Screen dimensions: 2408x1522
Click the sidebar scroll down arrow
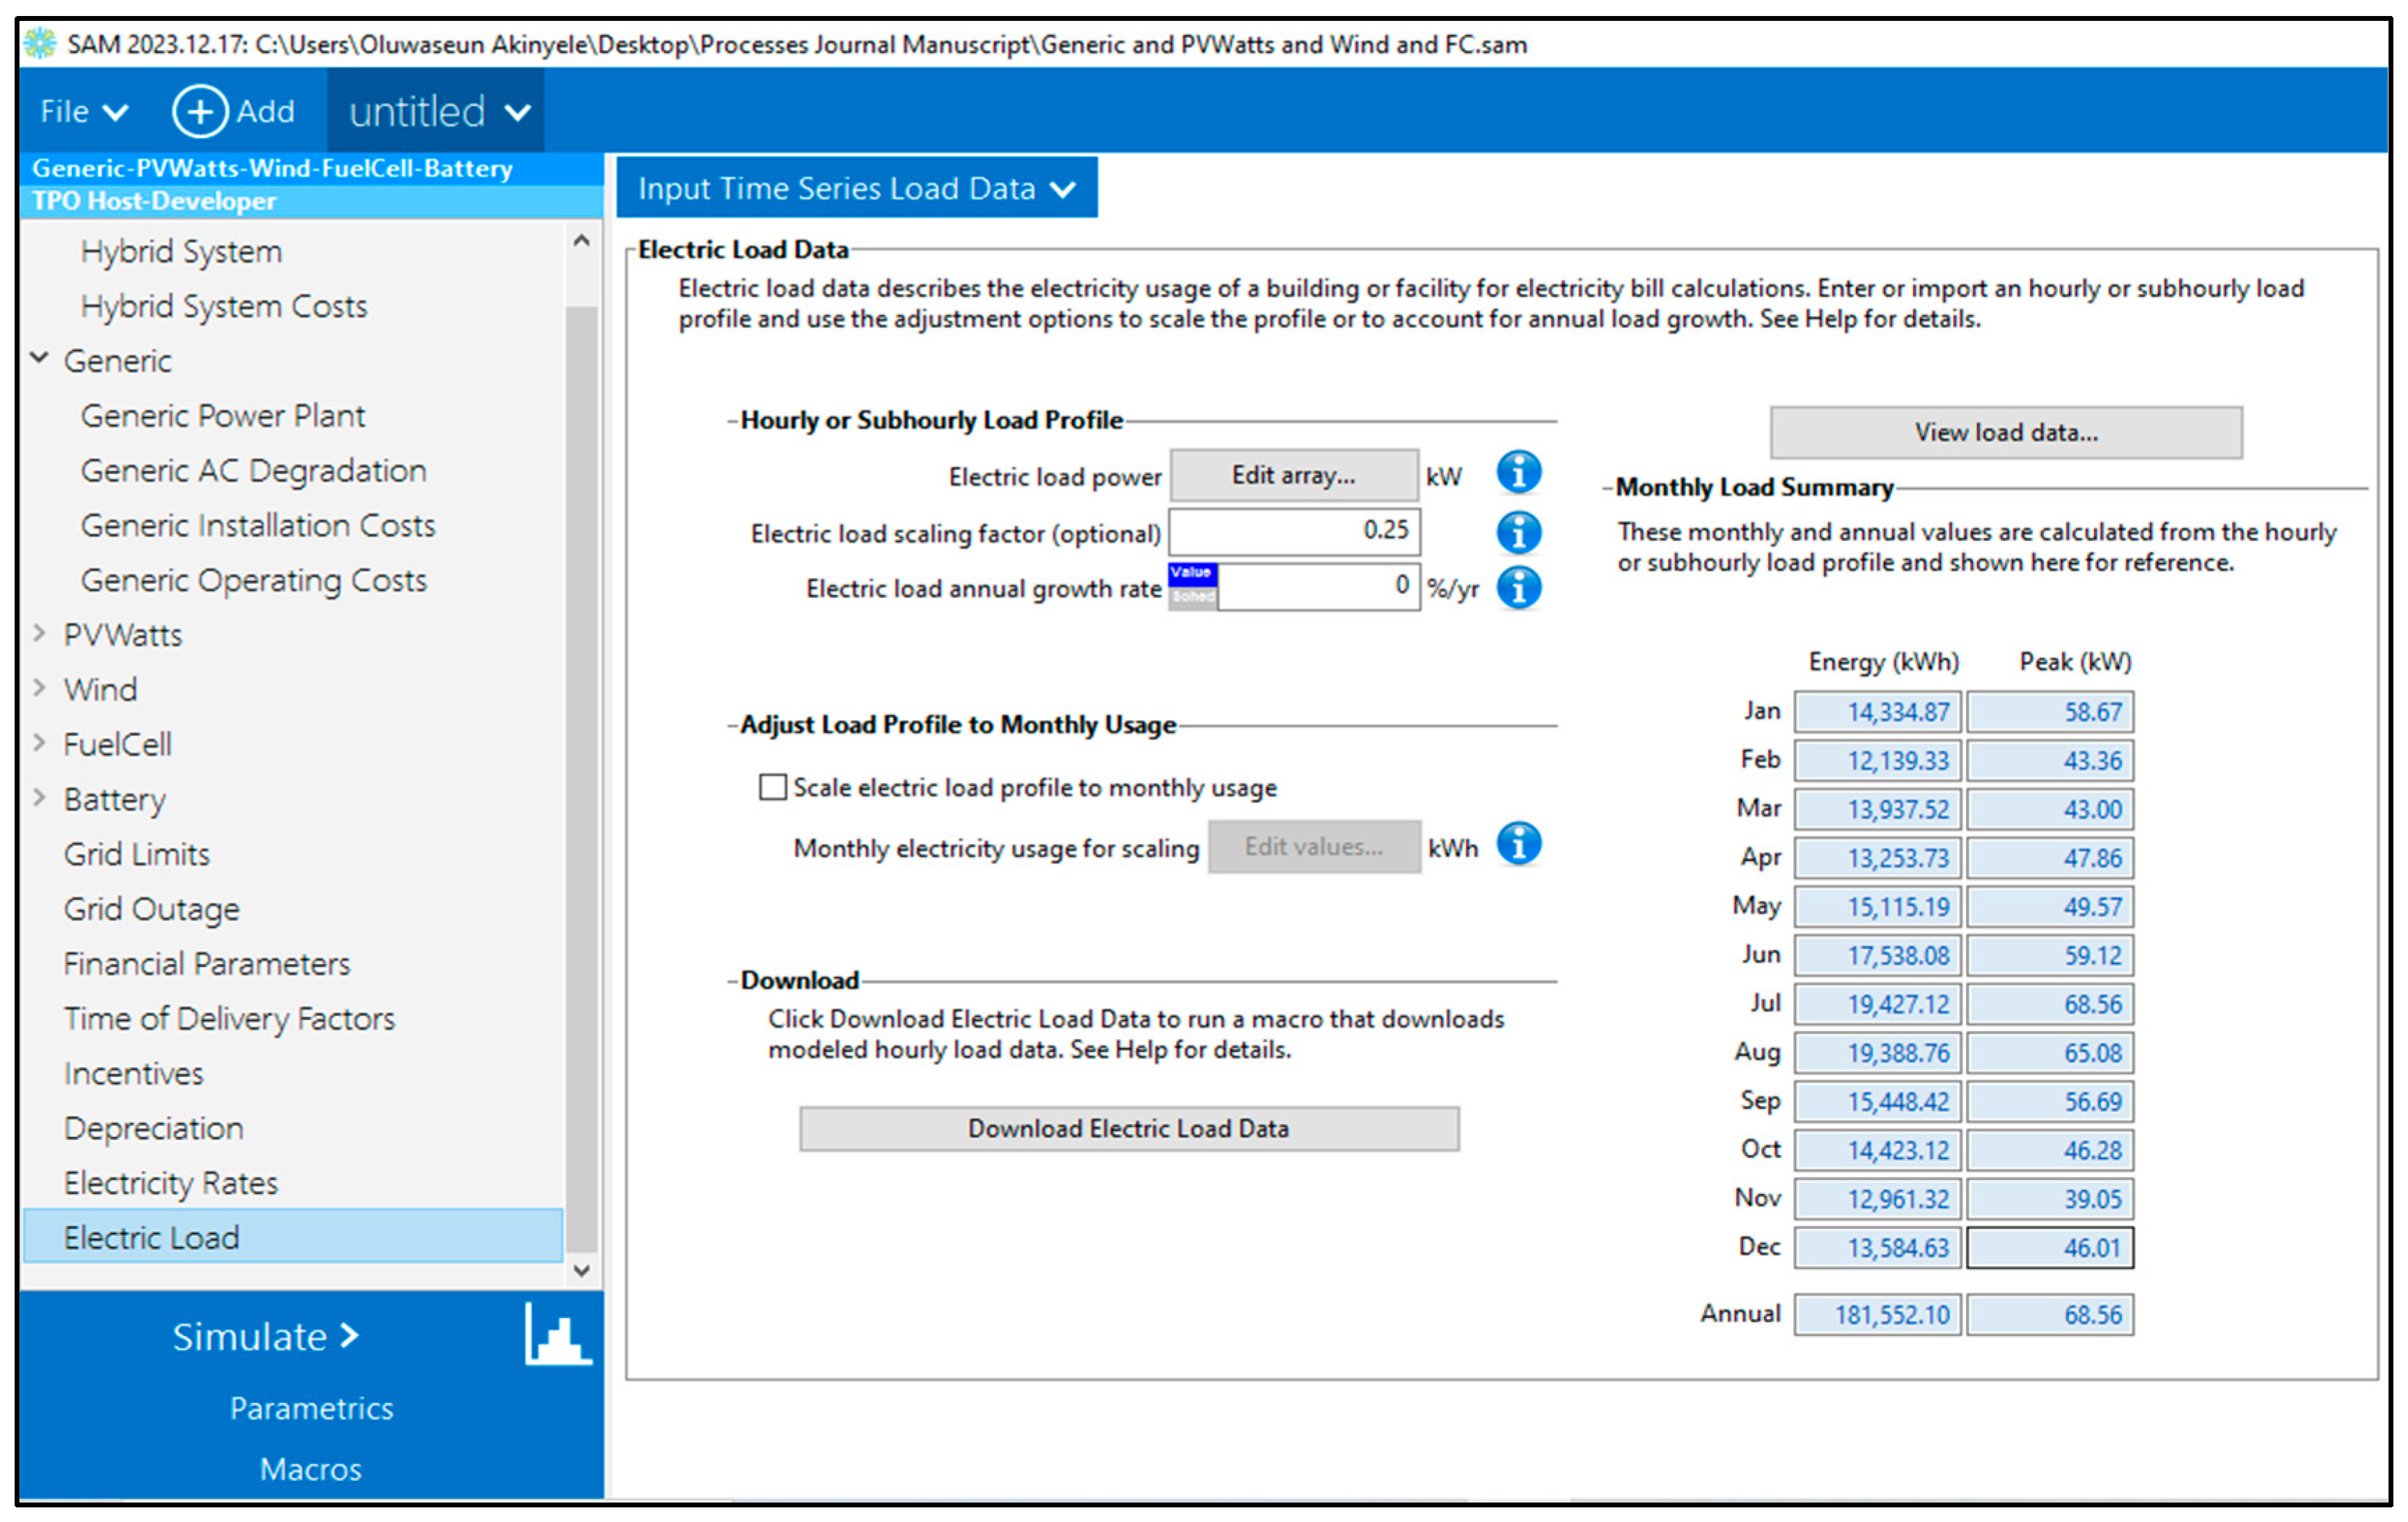click(581, 1270)
